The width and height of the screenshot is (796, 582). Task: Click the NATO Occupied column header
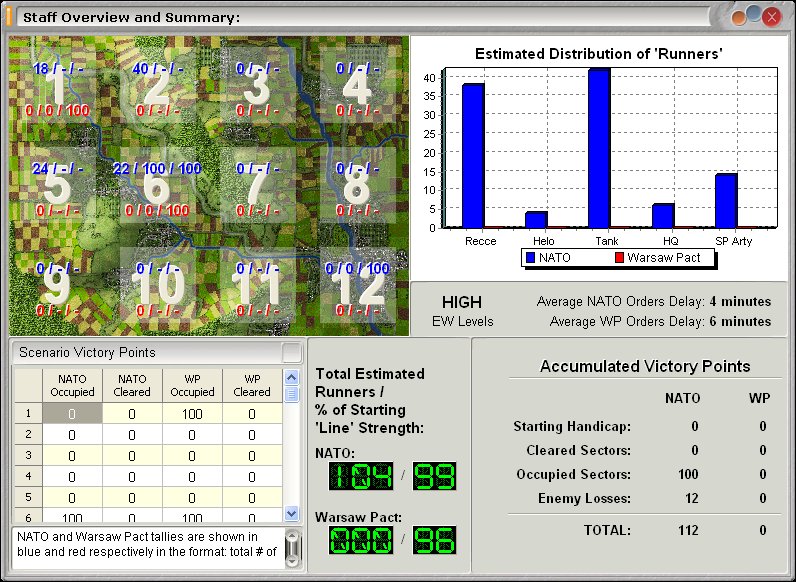pos(72,385)
